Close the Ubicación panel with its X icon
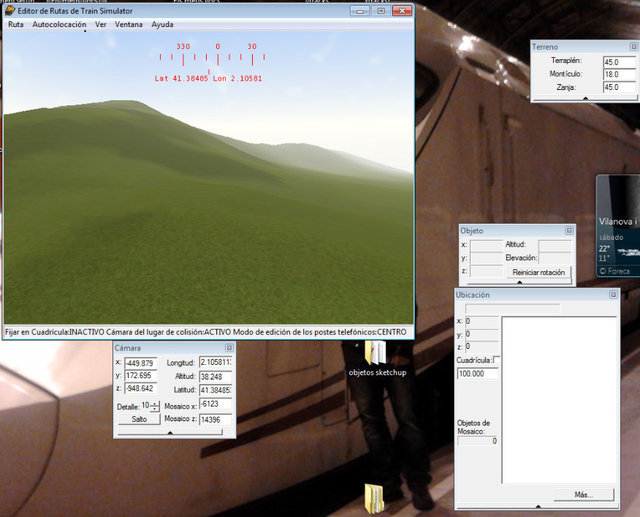Screen dimensions: 640x517 point(614,295)
